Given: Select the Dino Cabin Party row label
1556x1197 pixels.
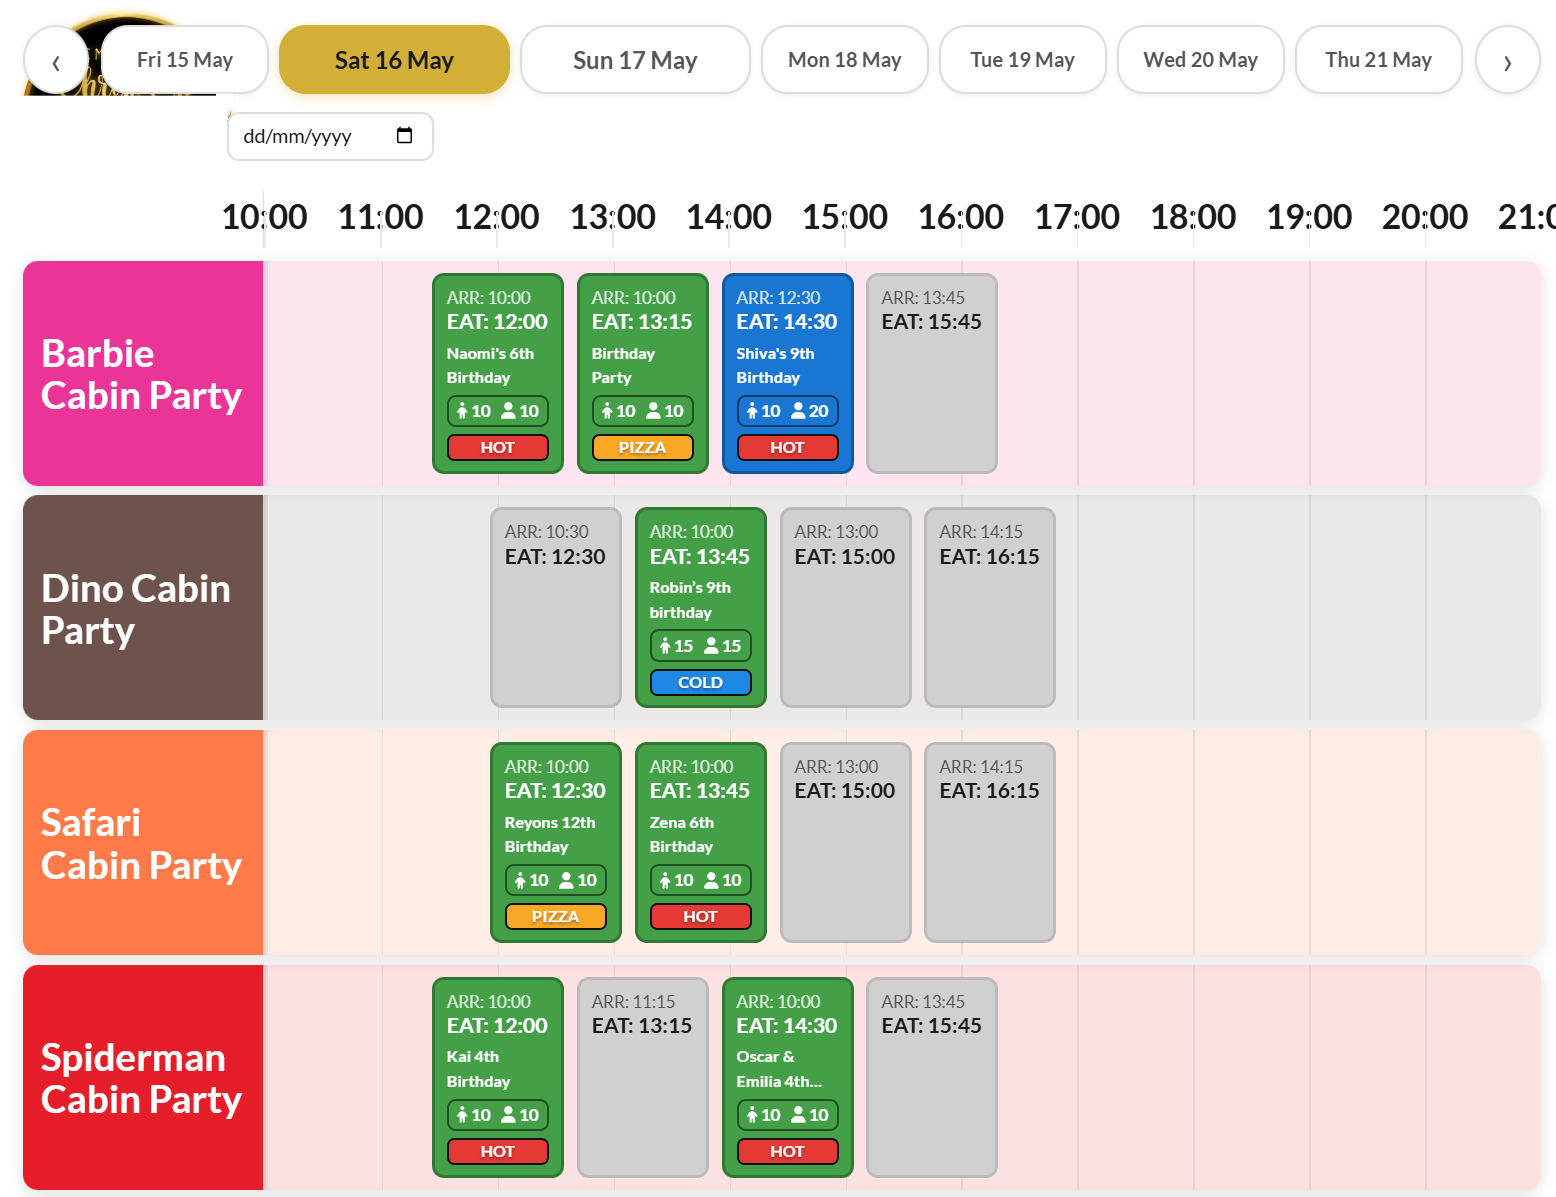Looking at the screenshot, I should click(x=143, y=608).
